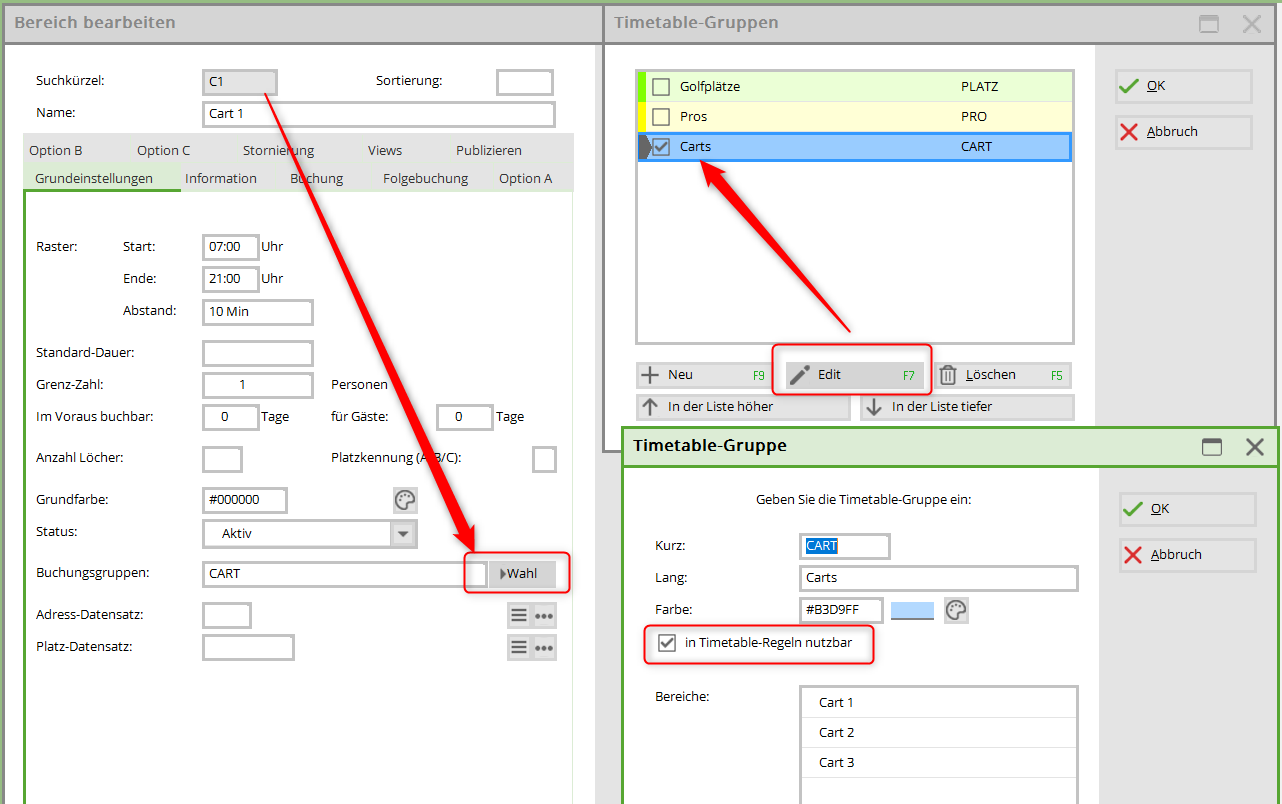Confirm Timetable-Gruppe dialog with OK
Screen dimensions: 1282x804
1187,509
